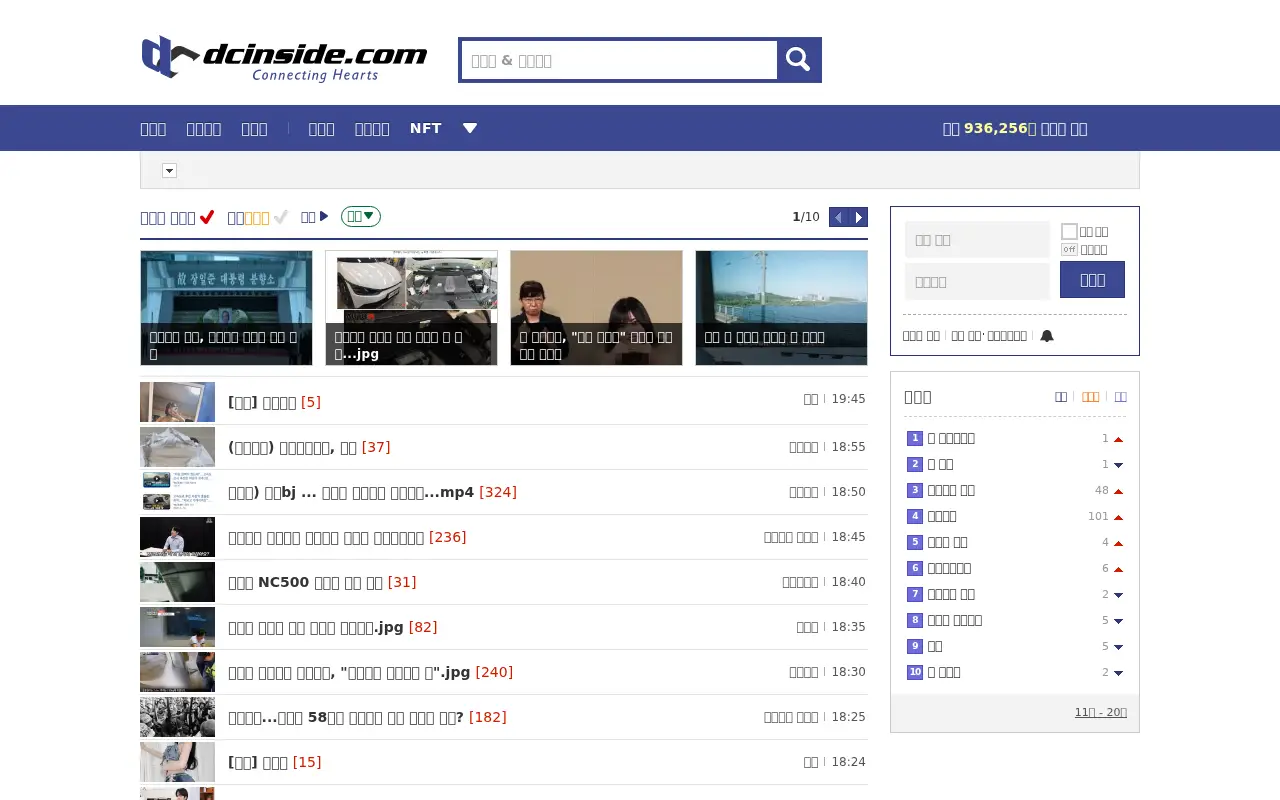Open the '11 - 20' ranking link
Screen dimensions: 1280x800
click(x=1100, y=712)
